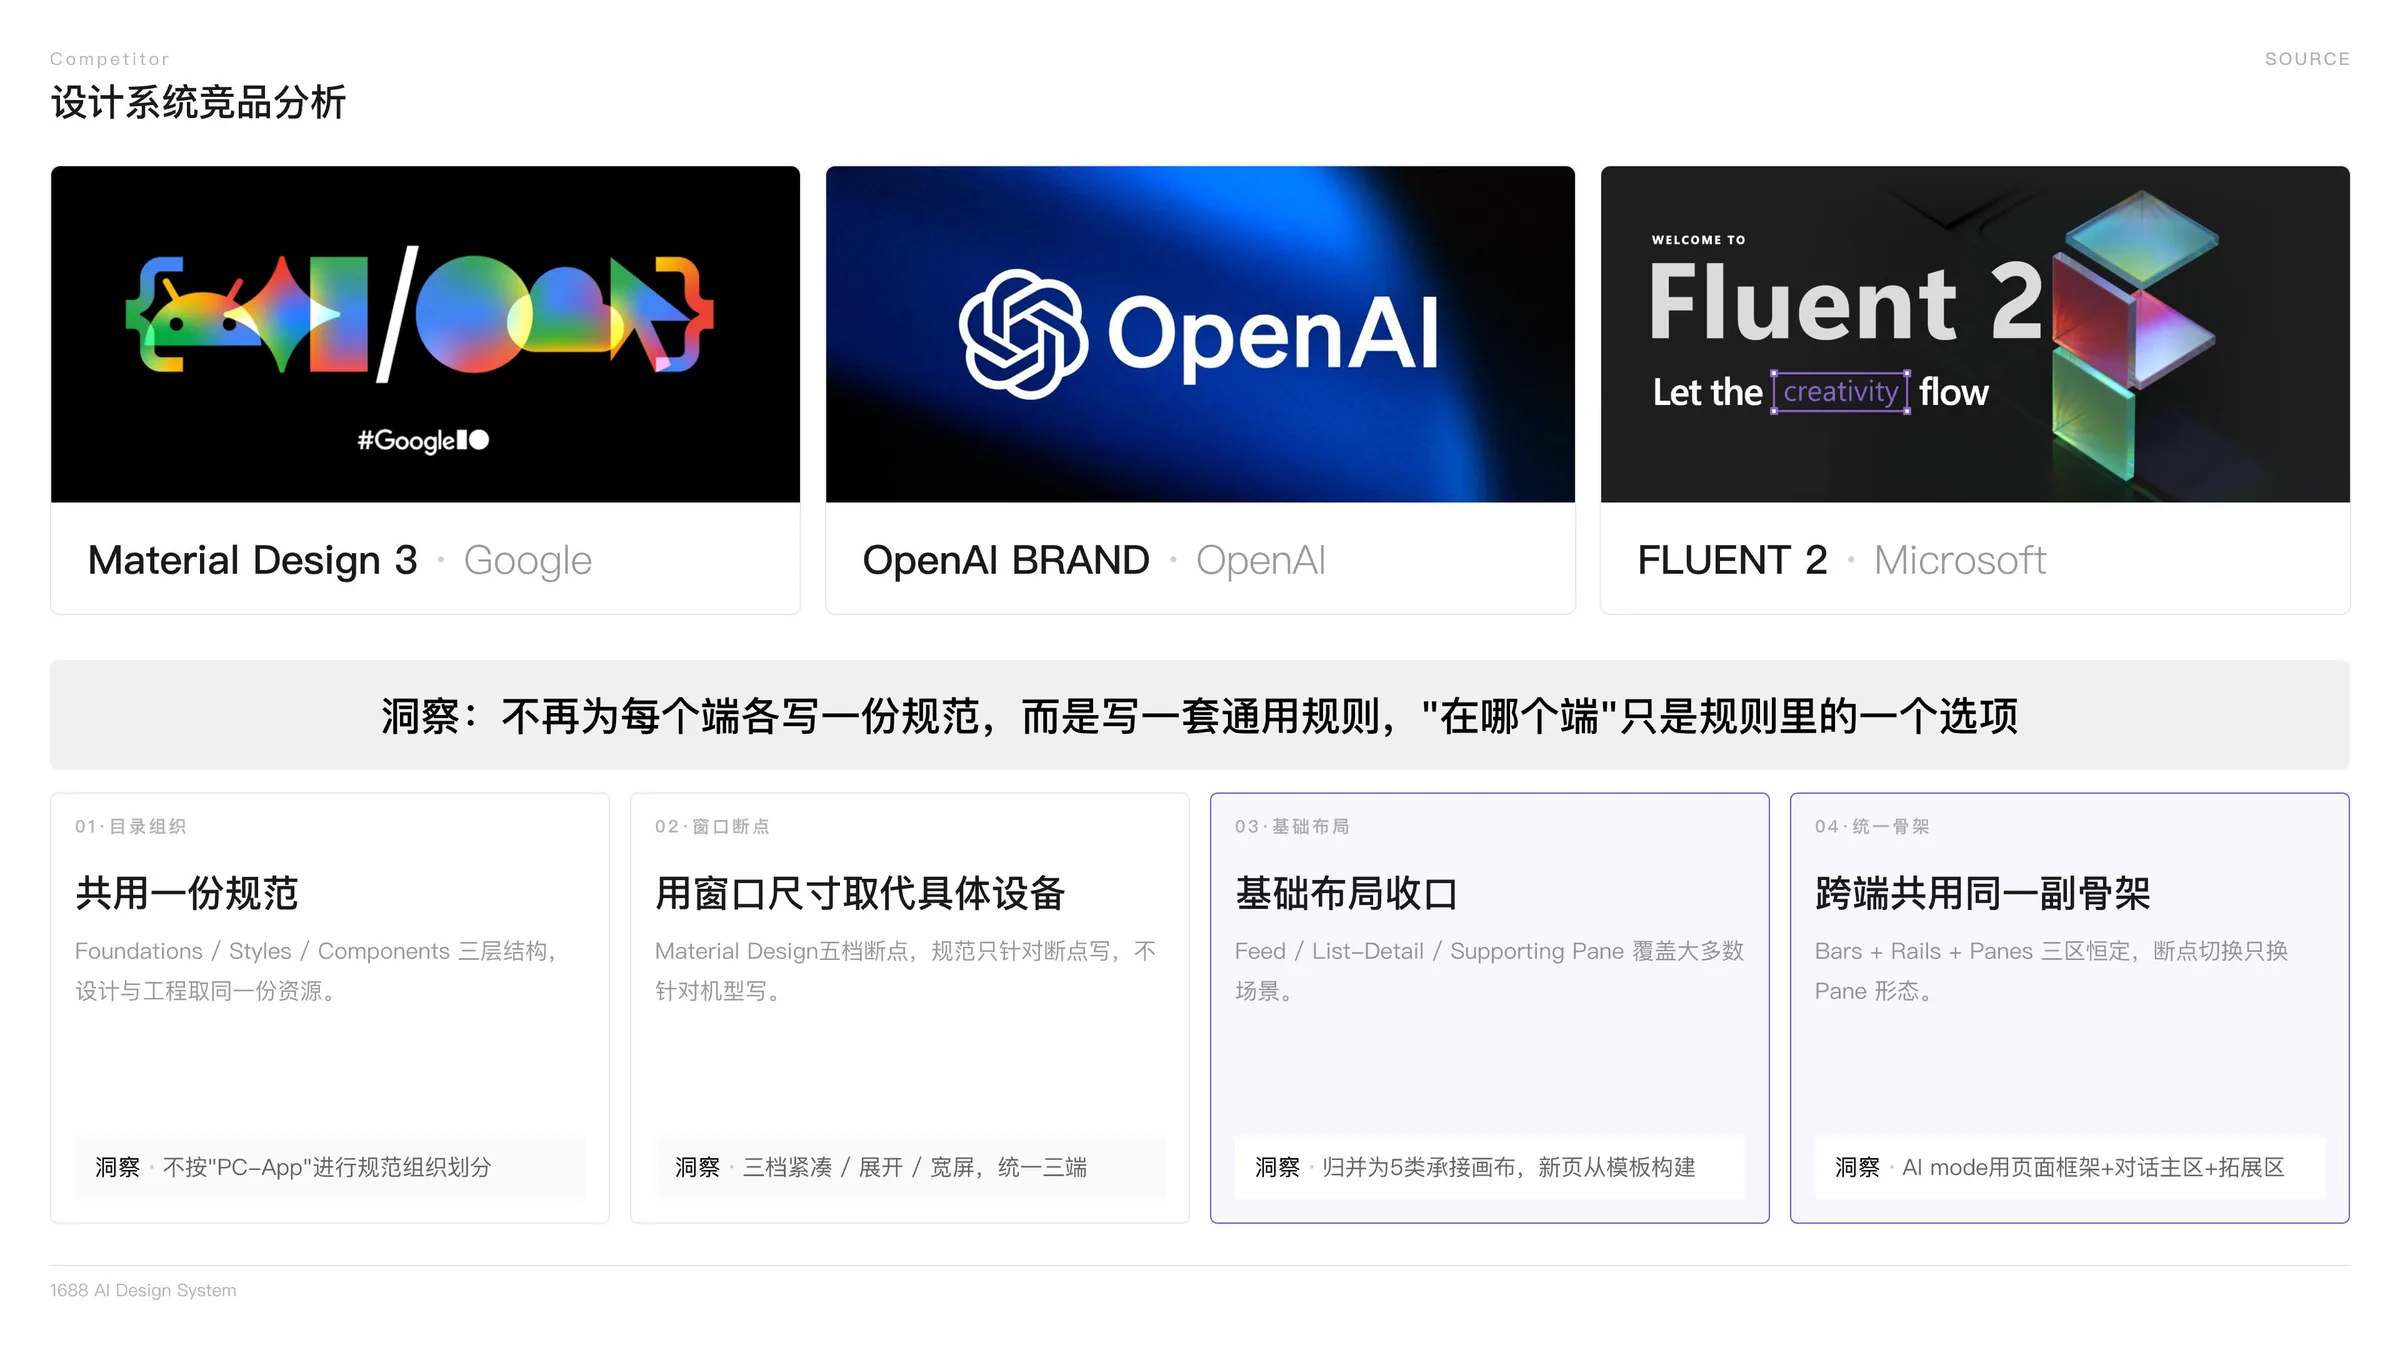Click the 'Foundations / Styles / Components' description
2400x1350 pixels.
point(315,971)
